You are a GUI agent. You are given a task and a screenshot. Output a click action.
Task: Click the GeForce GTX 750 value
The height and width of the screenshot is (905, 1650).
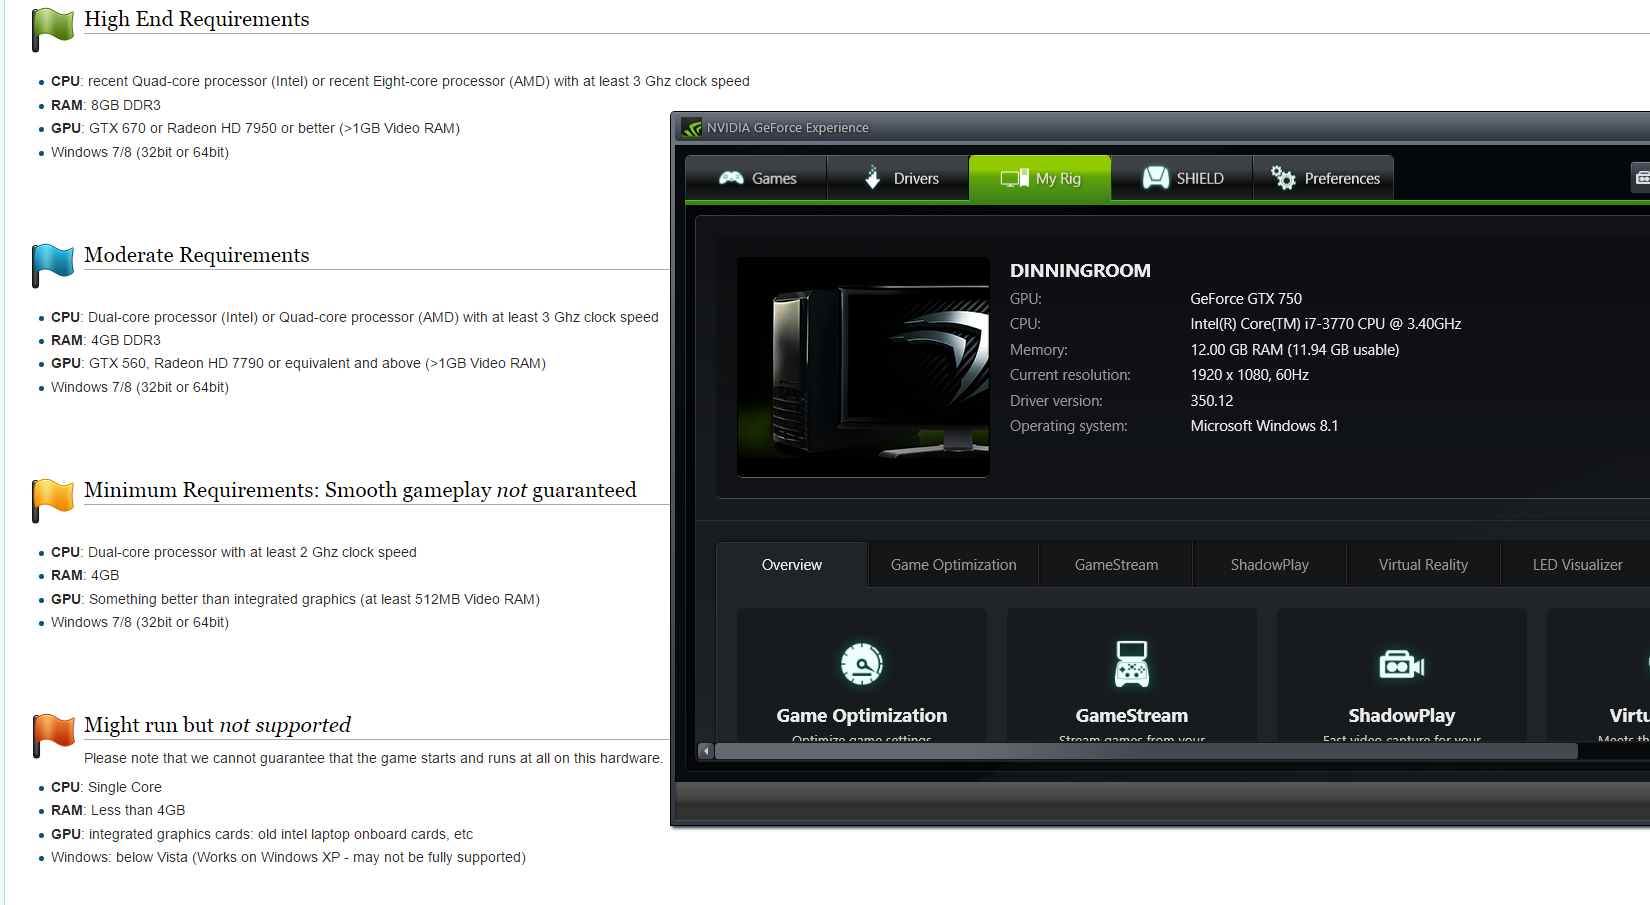pyautogui.click(x=1246, y=299)
